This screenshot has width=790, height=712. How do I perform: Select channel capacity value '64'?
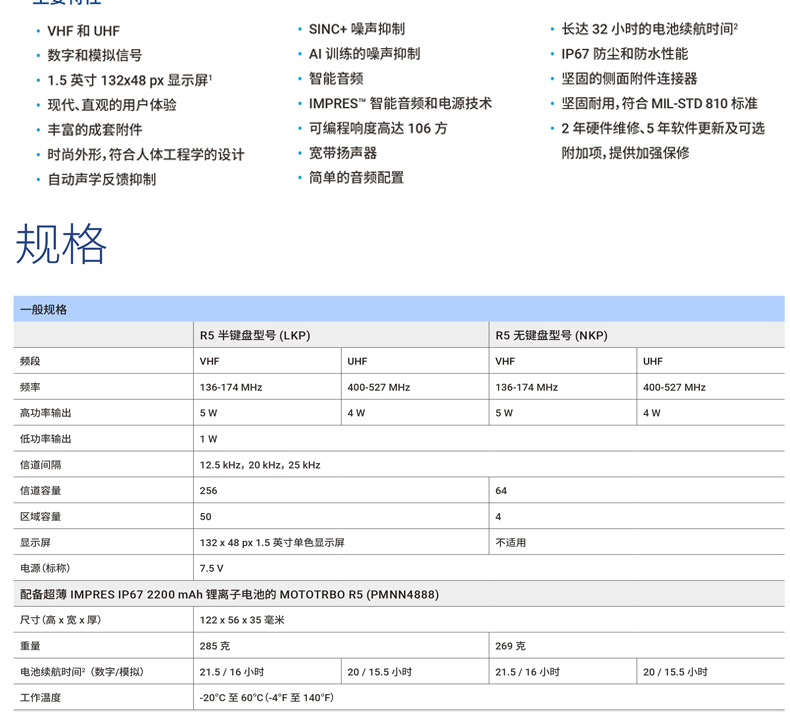click(x=501, y=491)
